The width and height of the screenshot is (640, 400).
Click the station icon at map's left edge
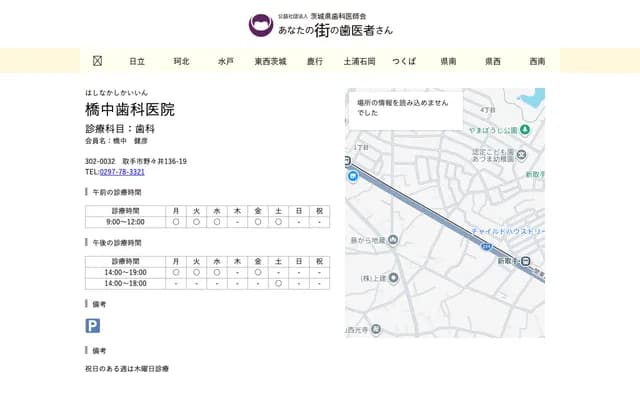[x=347, y=161]
